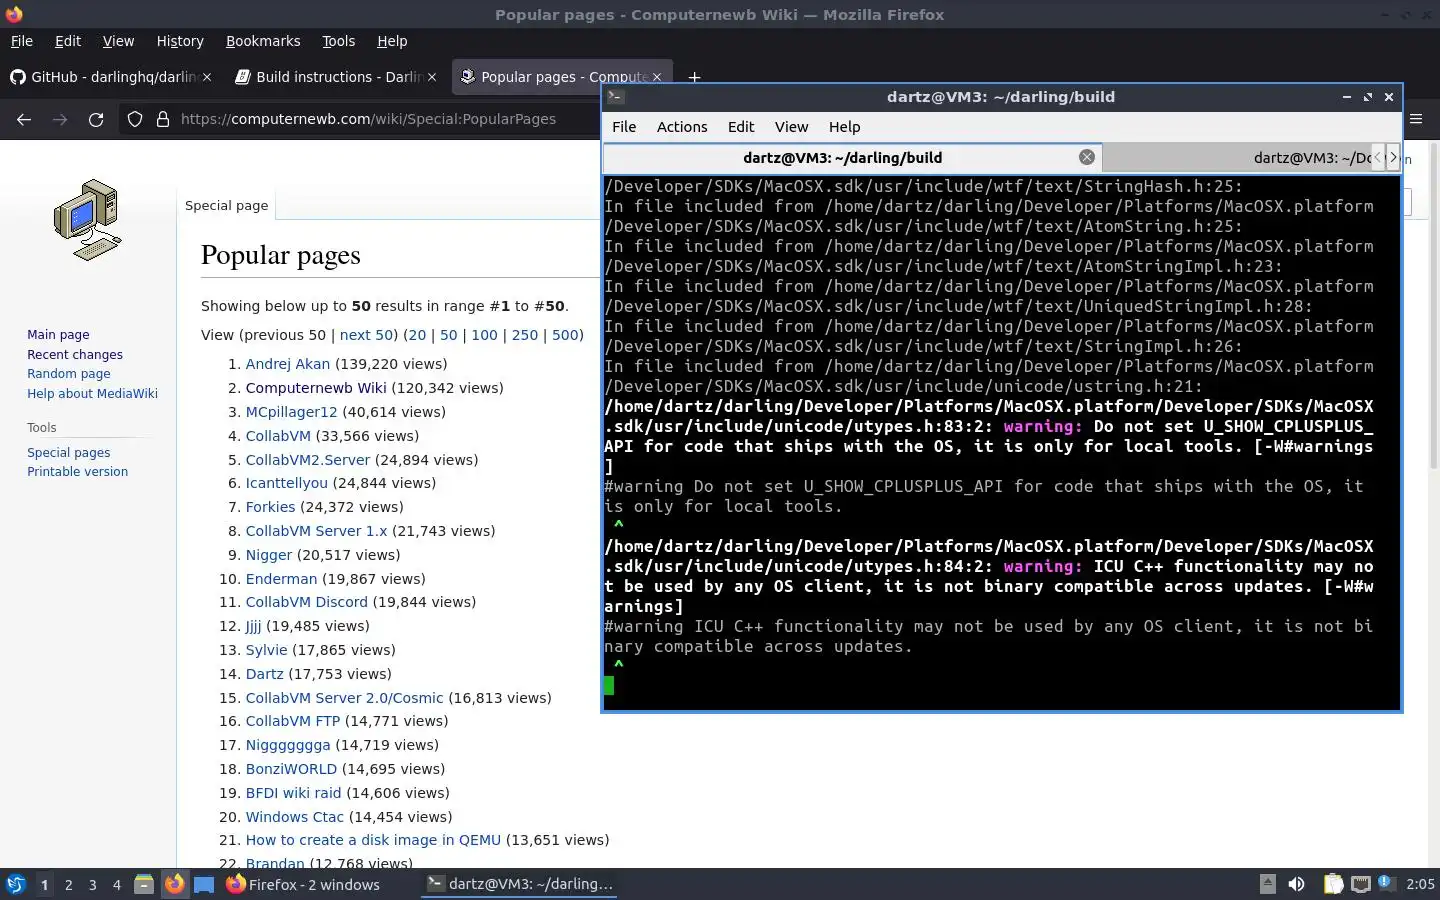Open Special pages tools link
Screen dimensions: 1440x900
click(69, 453)
